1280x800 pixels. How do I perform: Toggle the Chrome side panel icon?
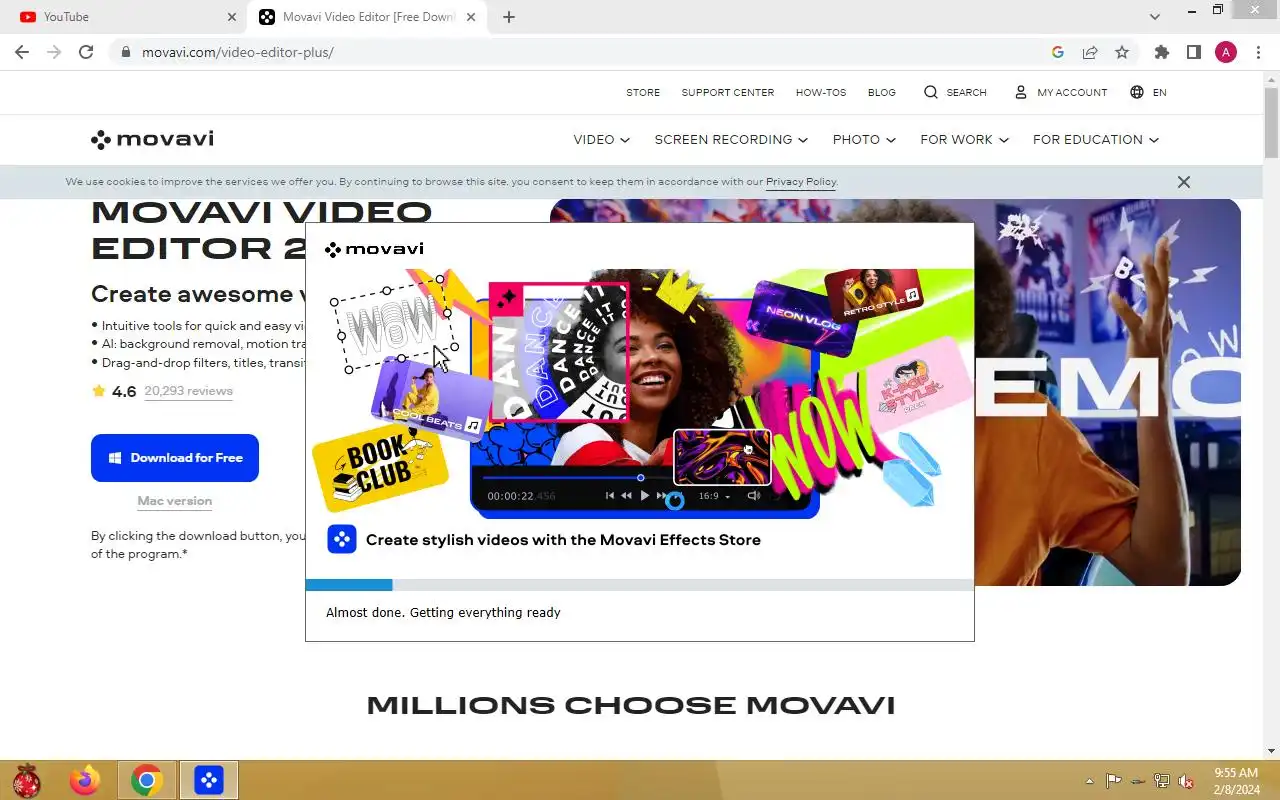click(1193, 52)
